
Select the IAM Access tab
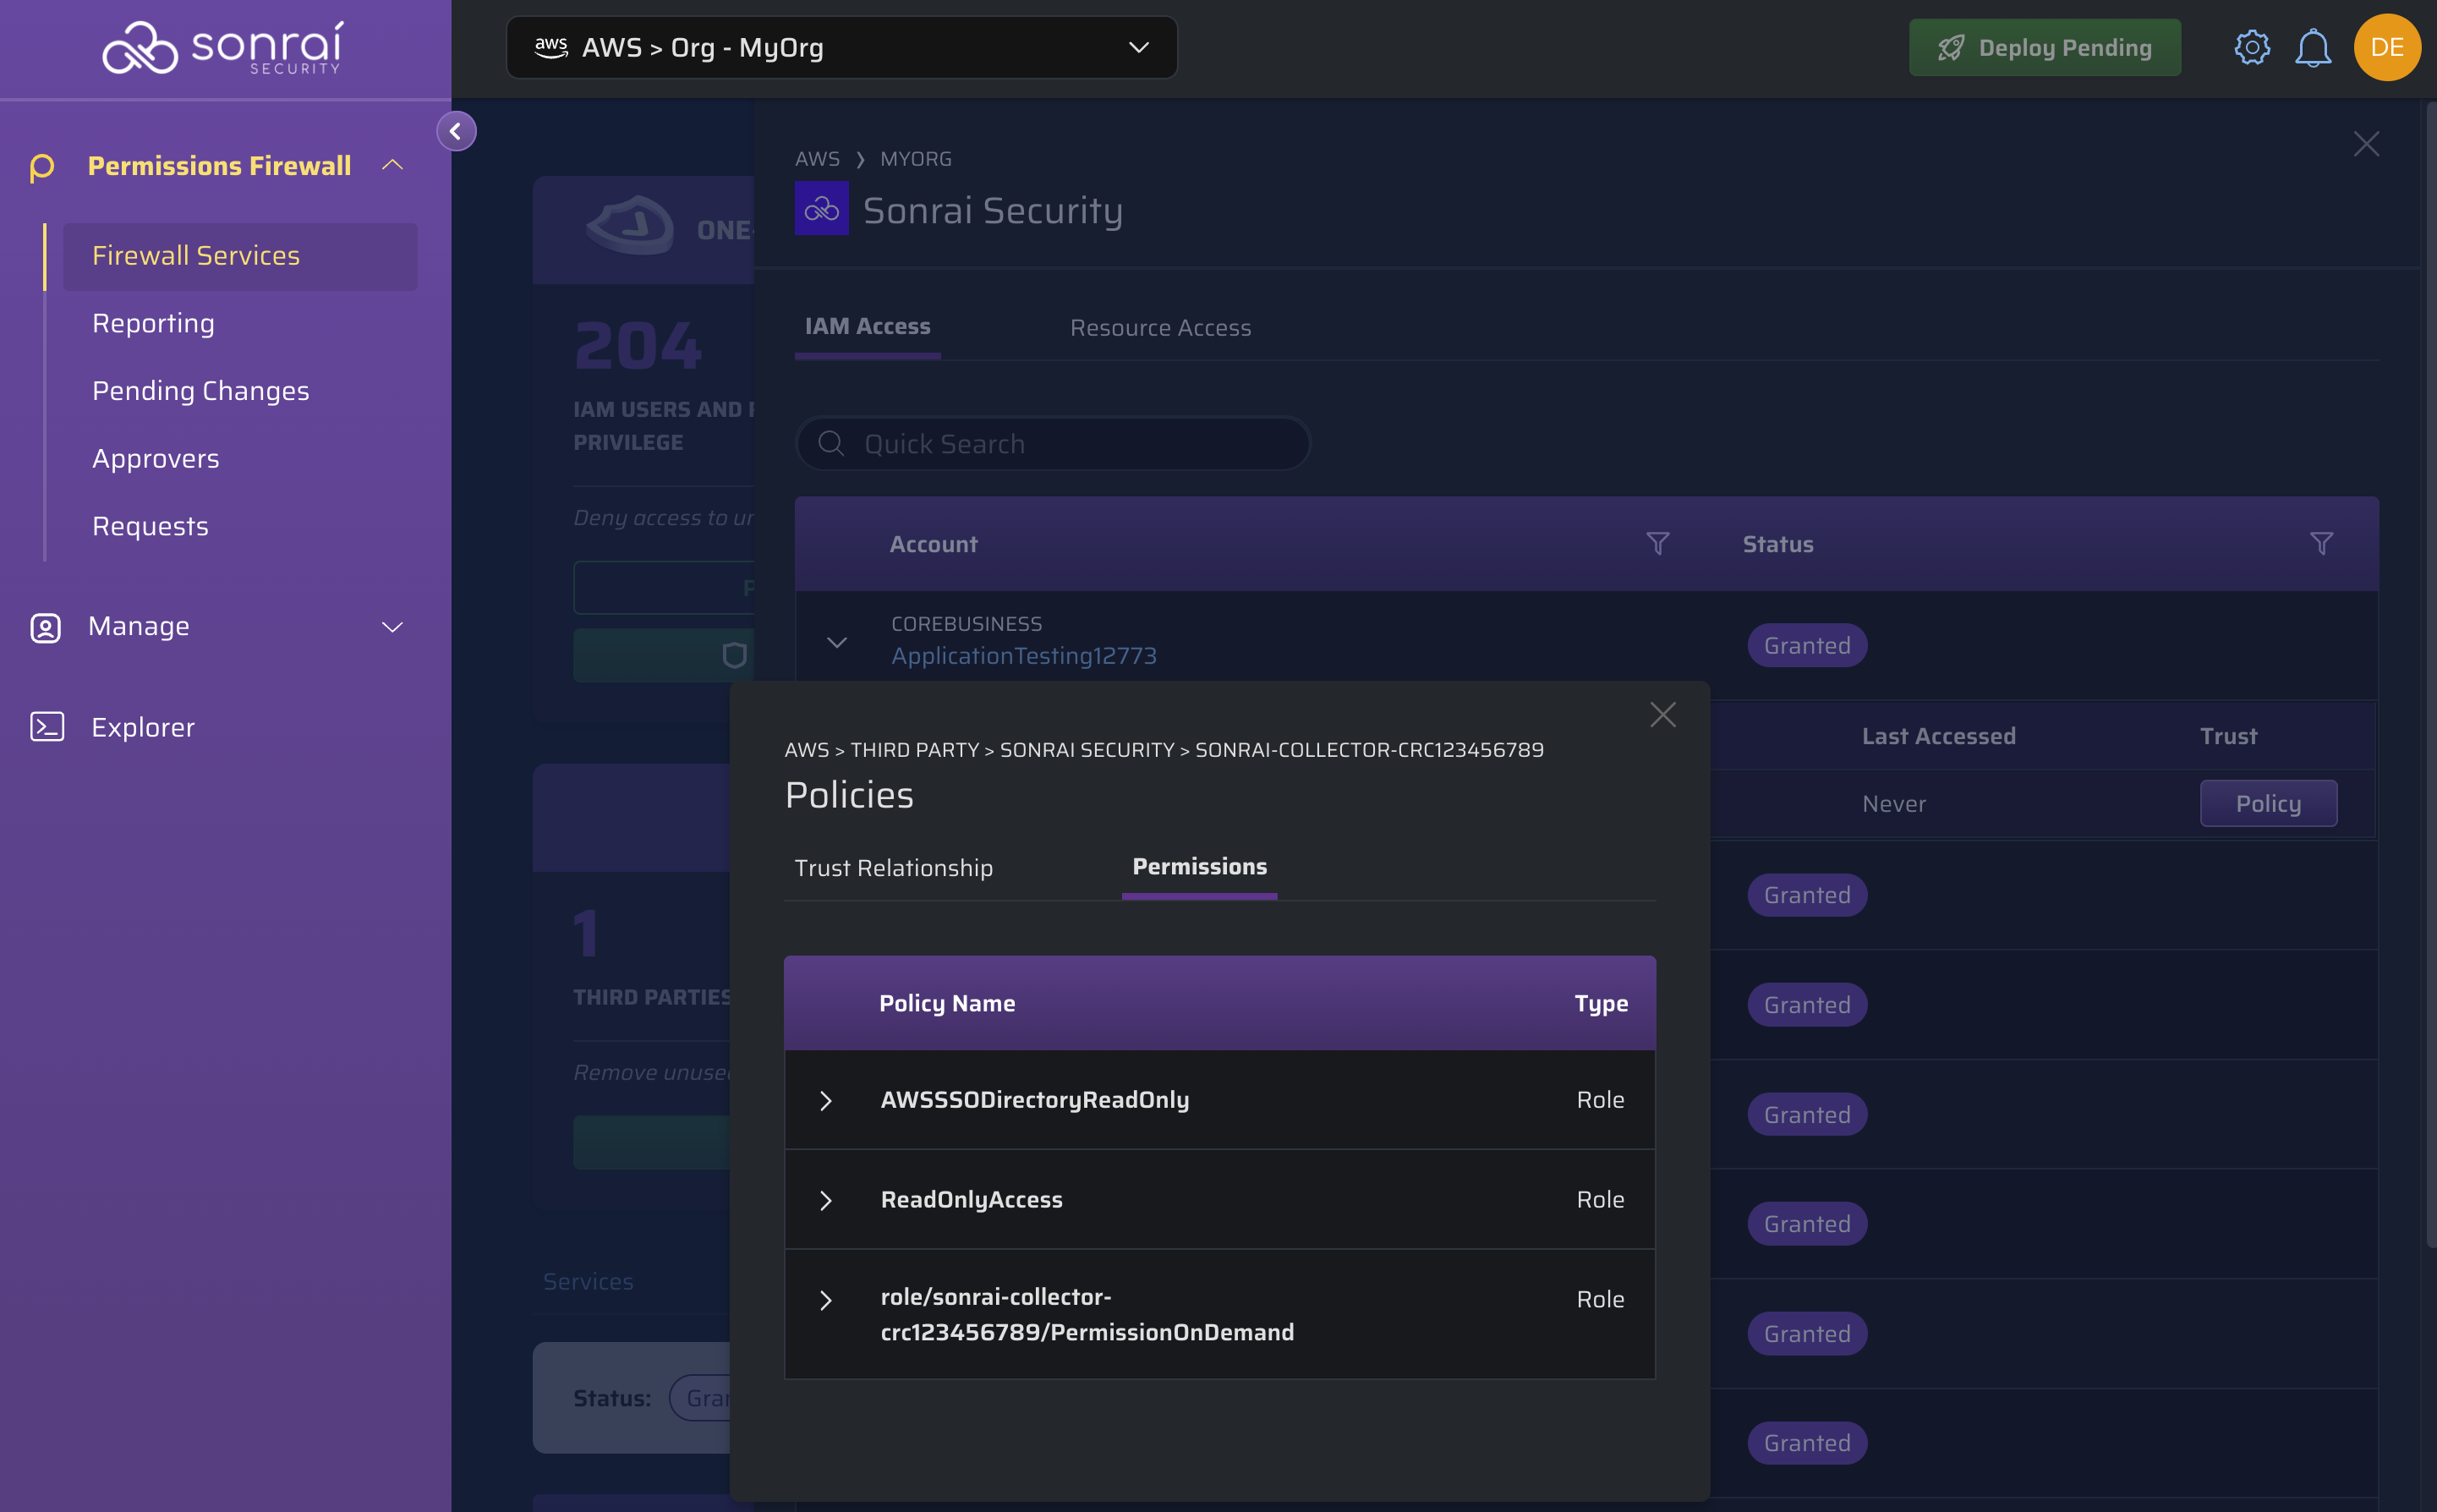[867, 326]
